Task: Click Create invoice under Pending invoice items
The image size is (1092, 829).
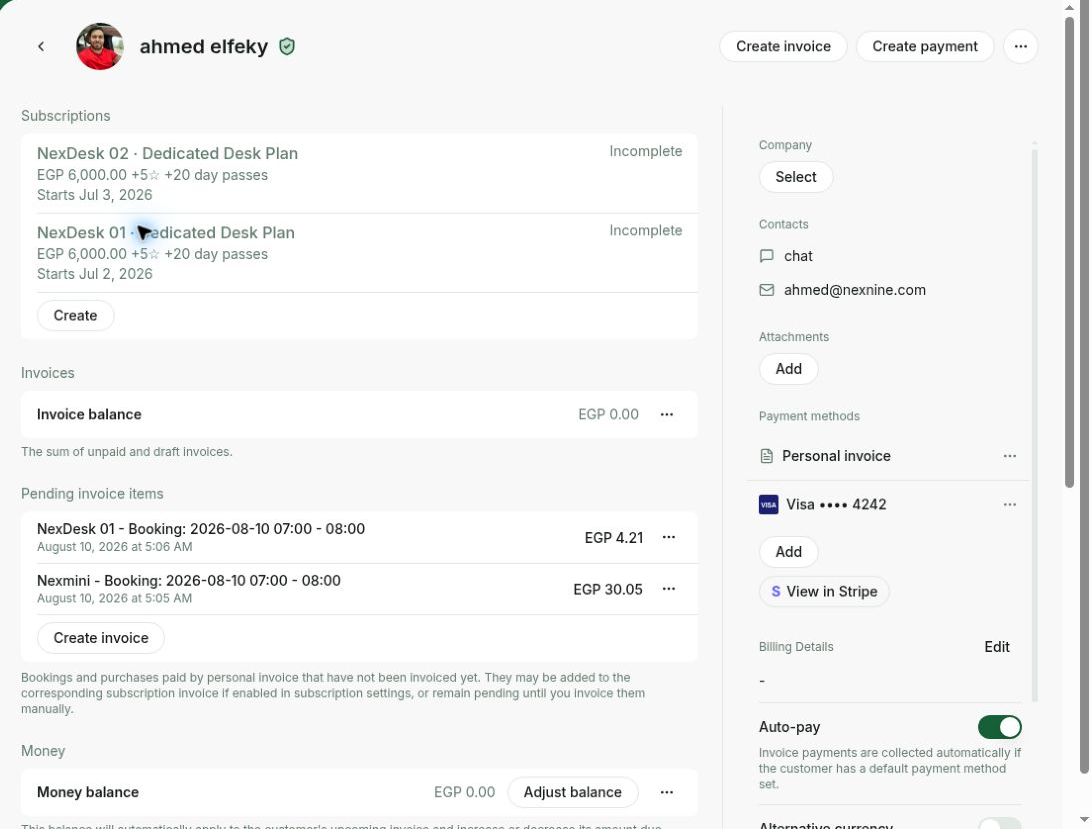Action: 101,638
